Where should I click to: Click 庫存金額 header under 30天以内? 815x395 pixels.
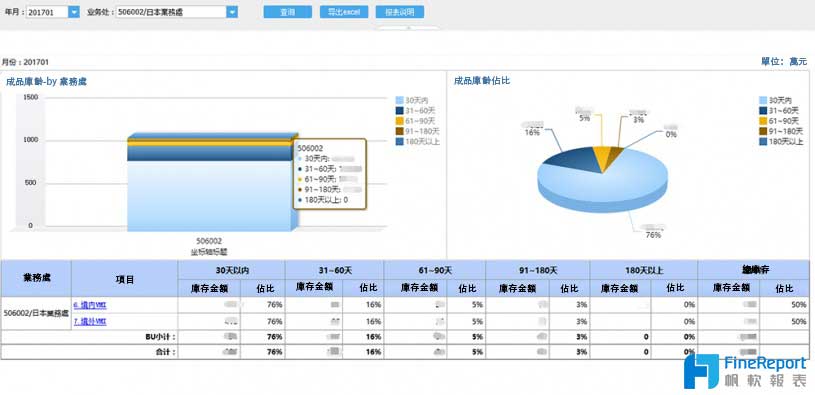pos(210,288)
